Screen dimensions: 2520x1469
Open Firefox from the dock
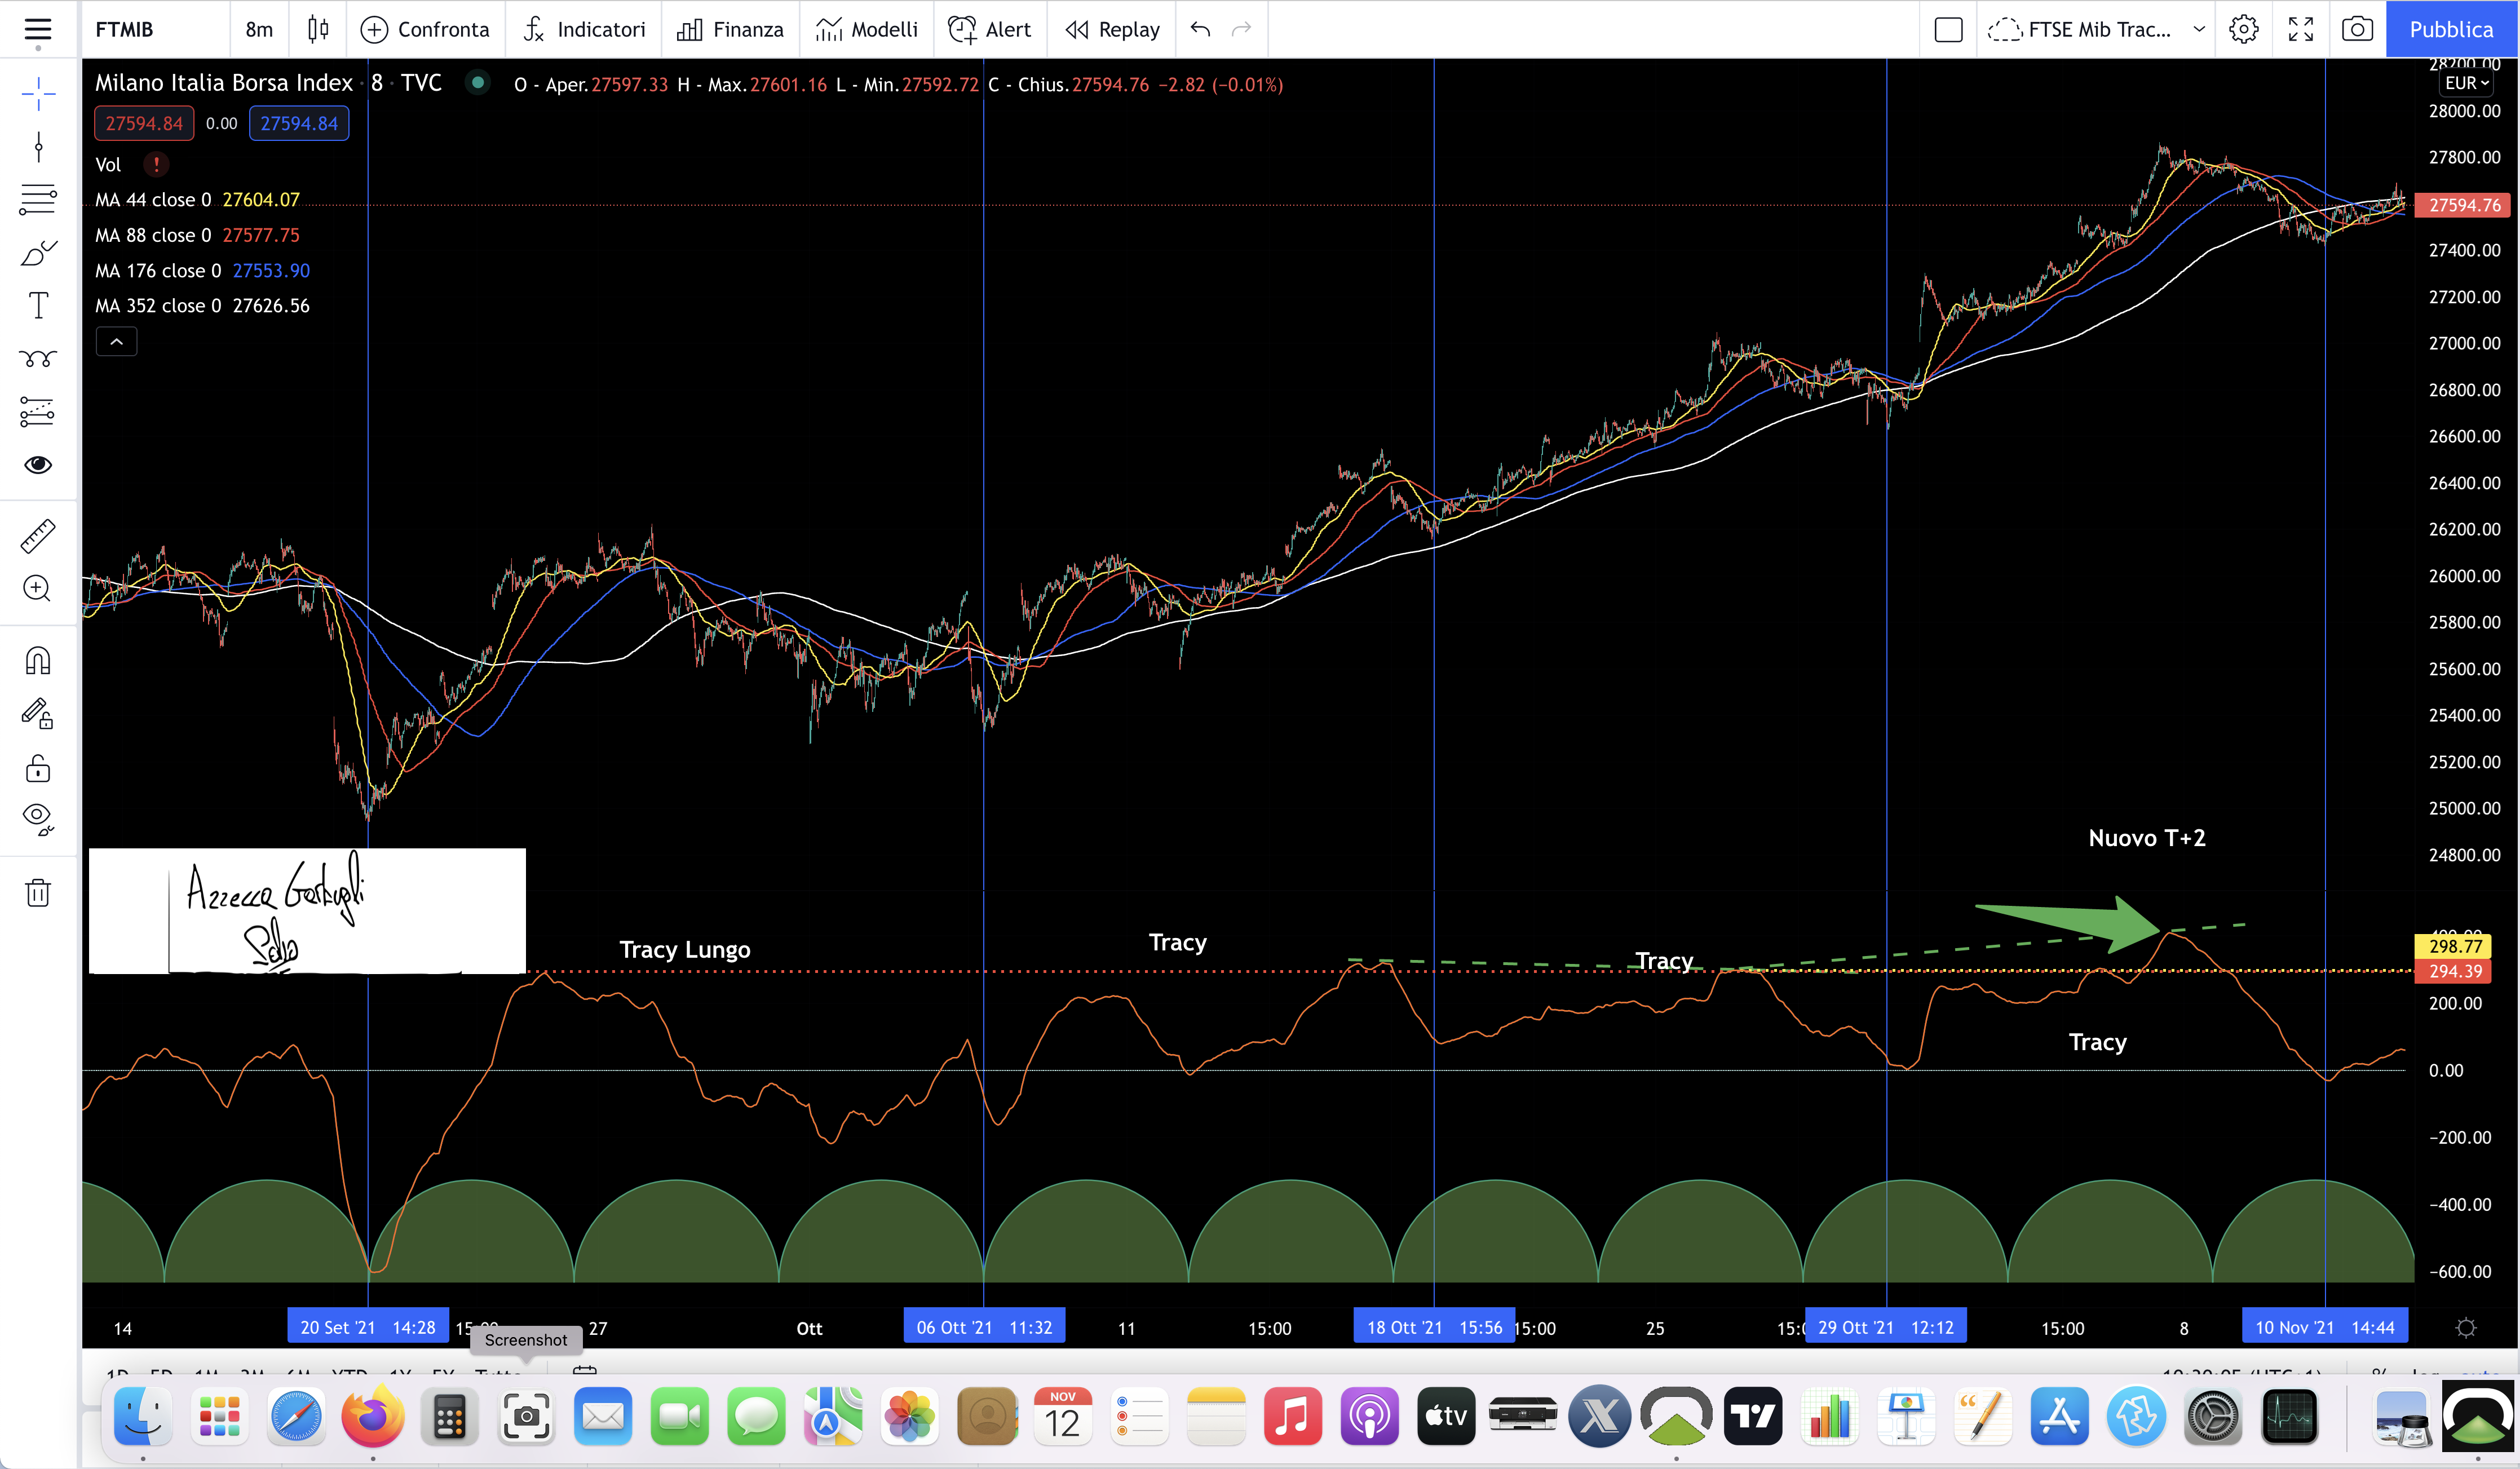click(373, 1416)
